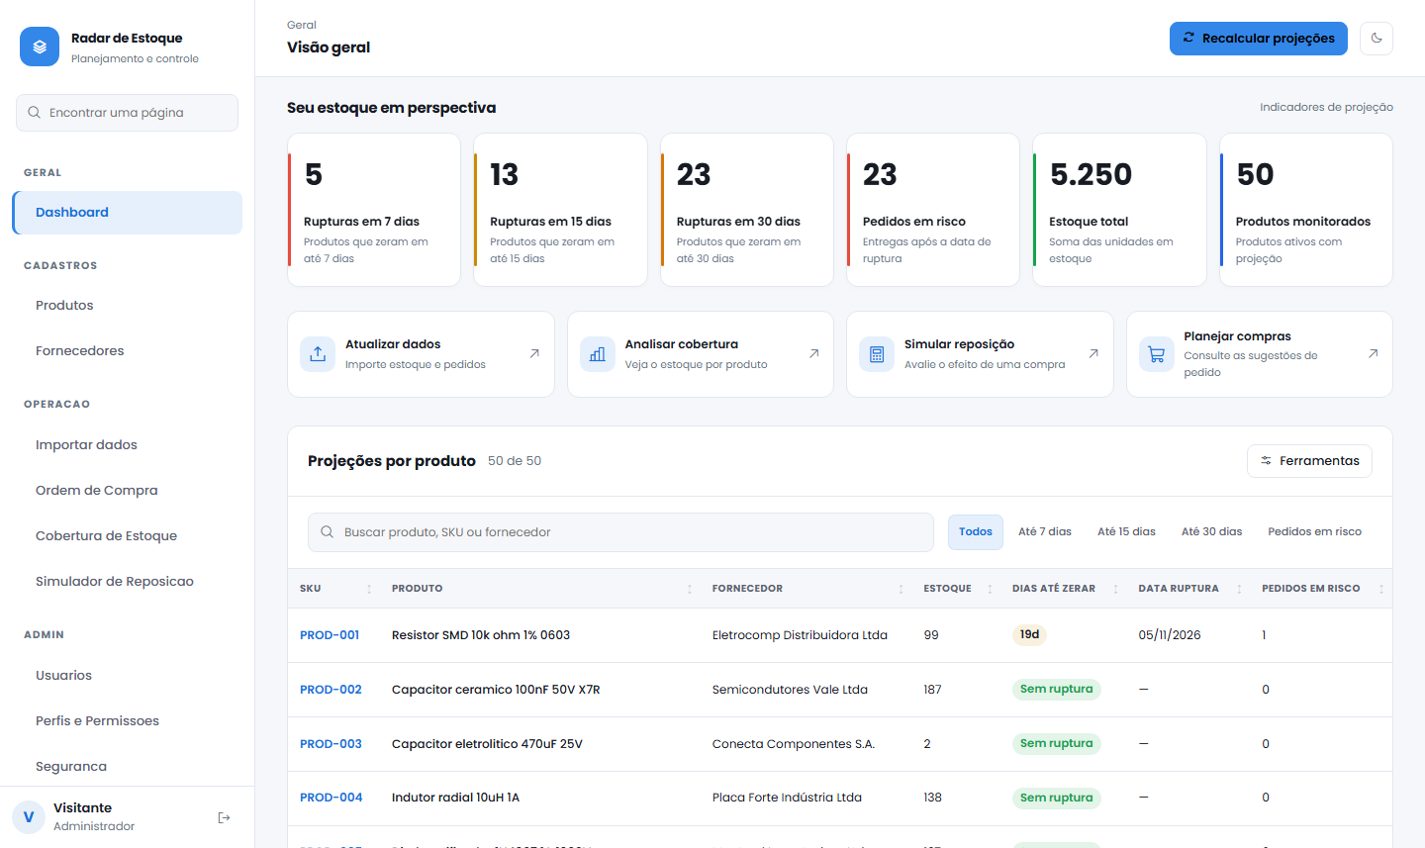Click the arrow icon on Atualizar dados card
This screenshot has width=1425, height=848.
534,353
